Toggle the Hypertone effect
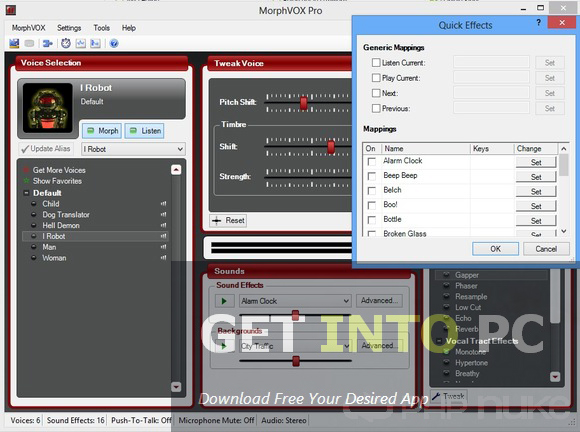This screenshot has width=580, height=432. 446,362
